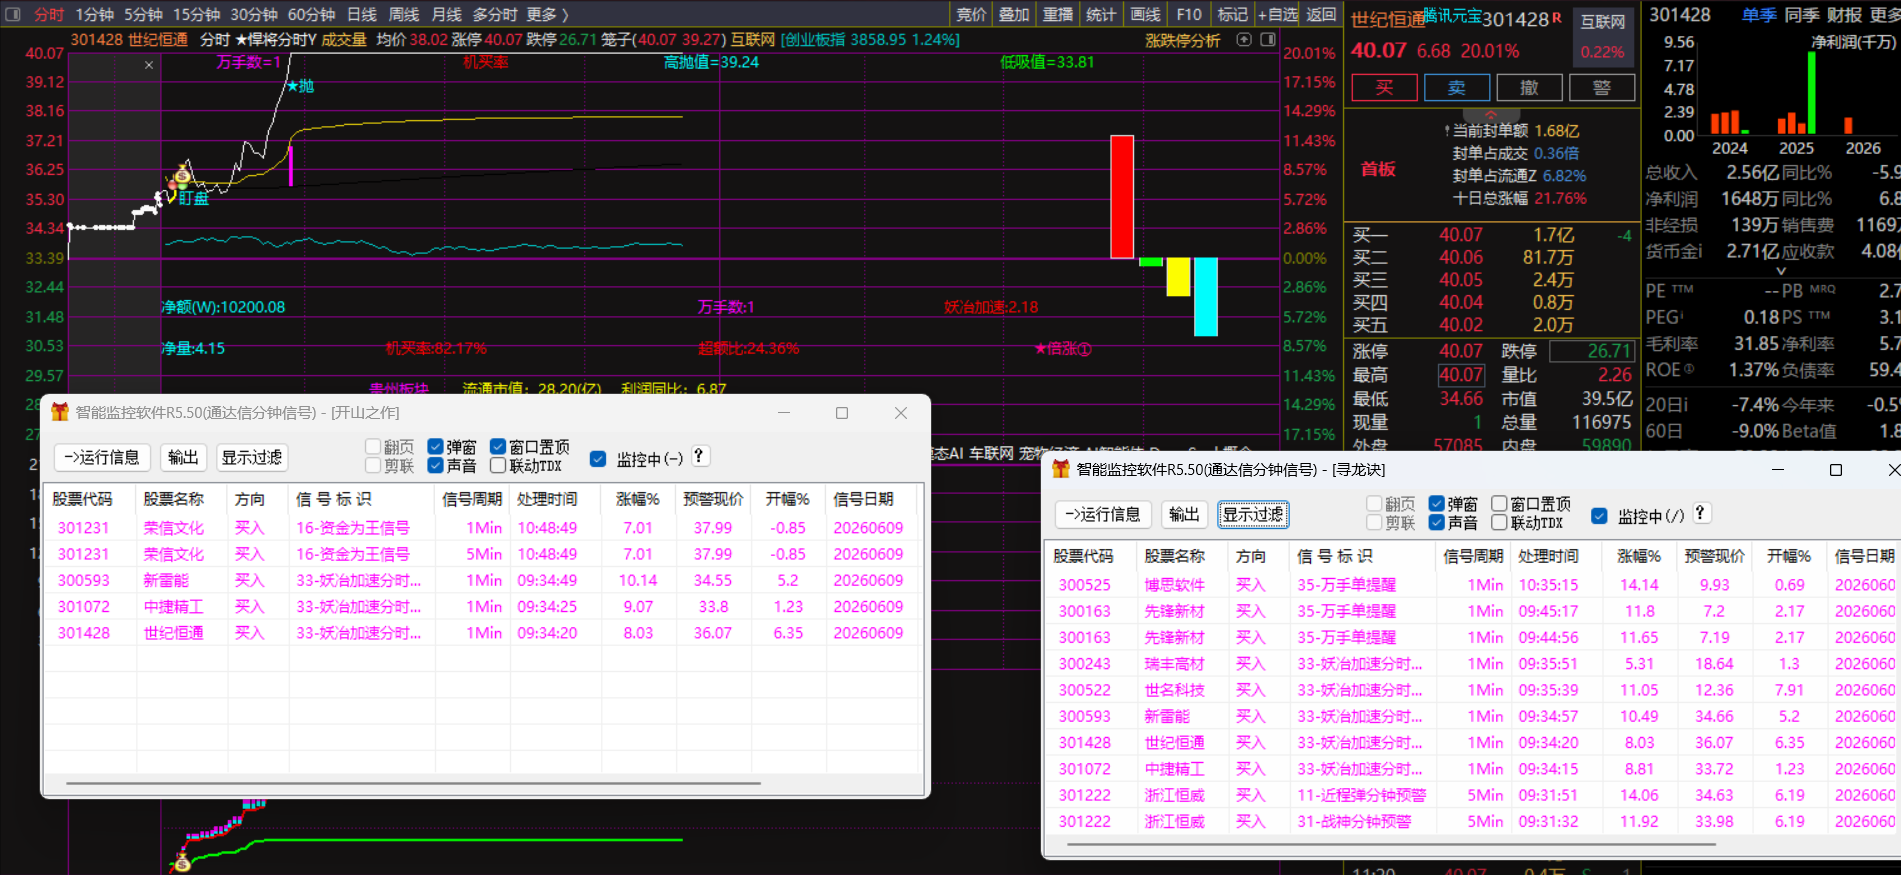Add stock via +自选 button

pos(1277,14)
